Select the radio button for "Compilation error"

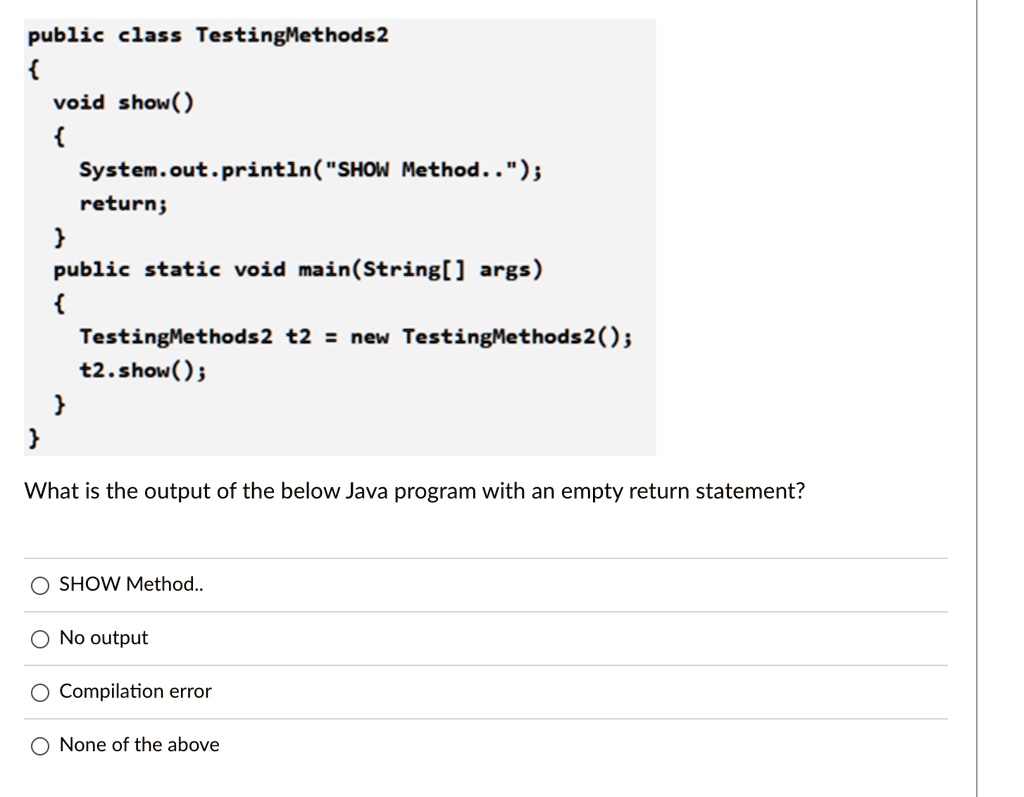40,691
